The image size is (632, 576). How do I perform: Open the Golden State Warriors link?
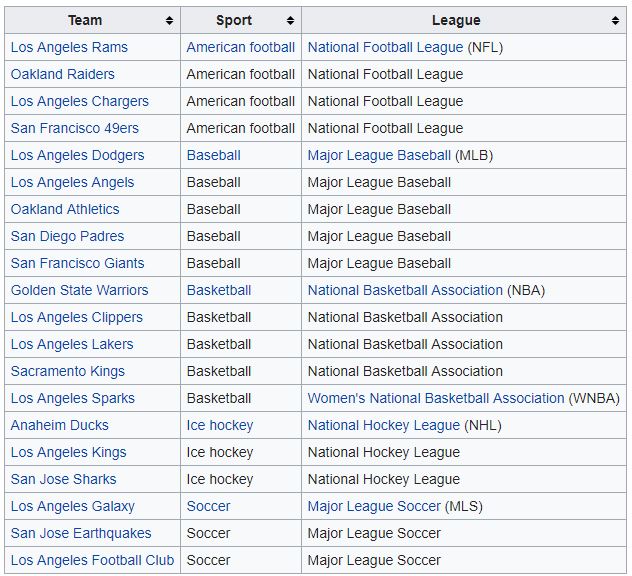(79, 290)
